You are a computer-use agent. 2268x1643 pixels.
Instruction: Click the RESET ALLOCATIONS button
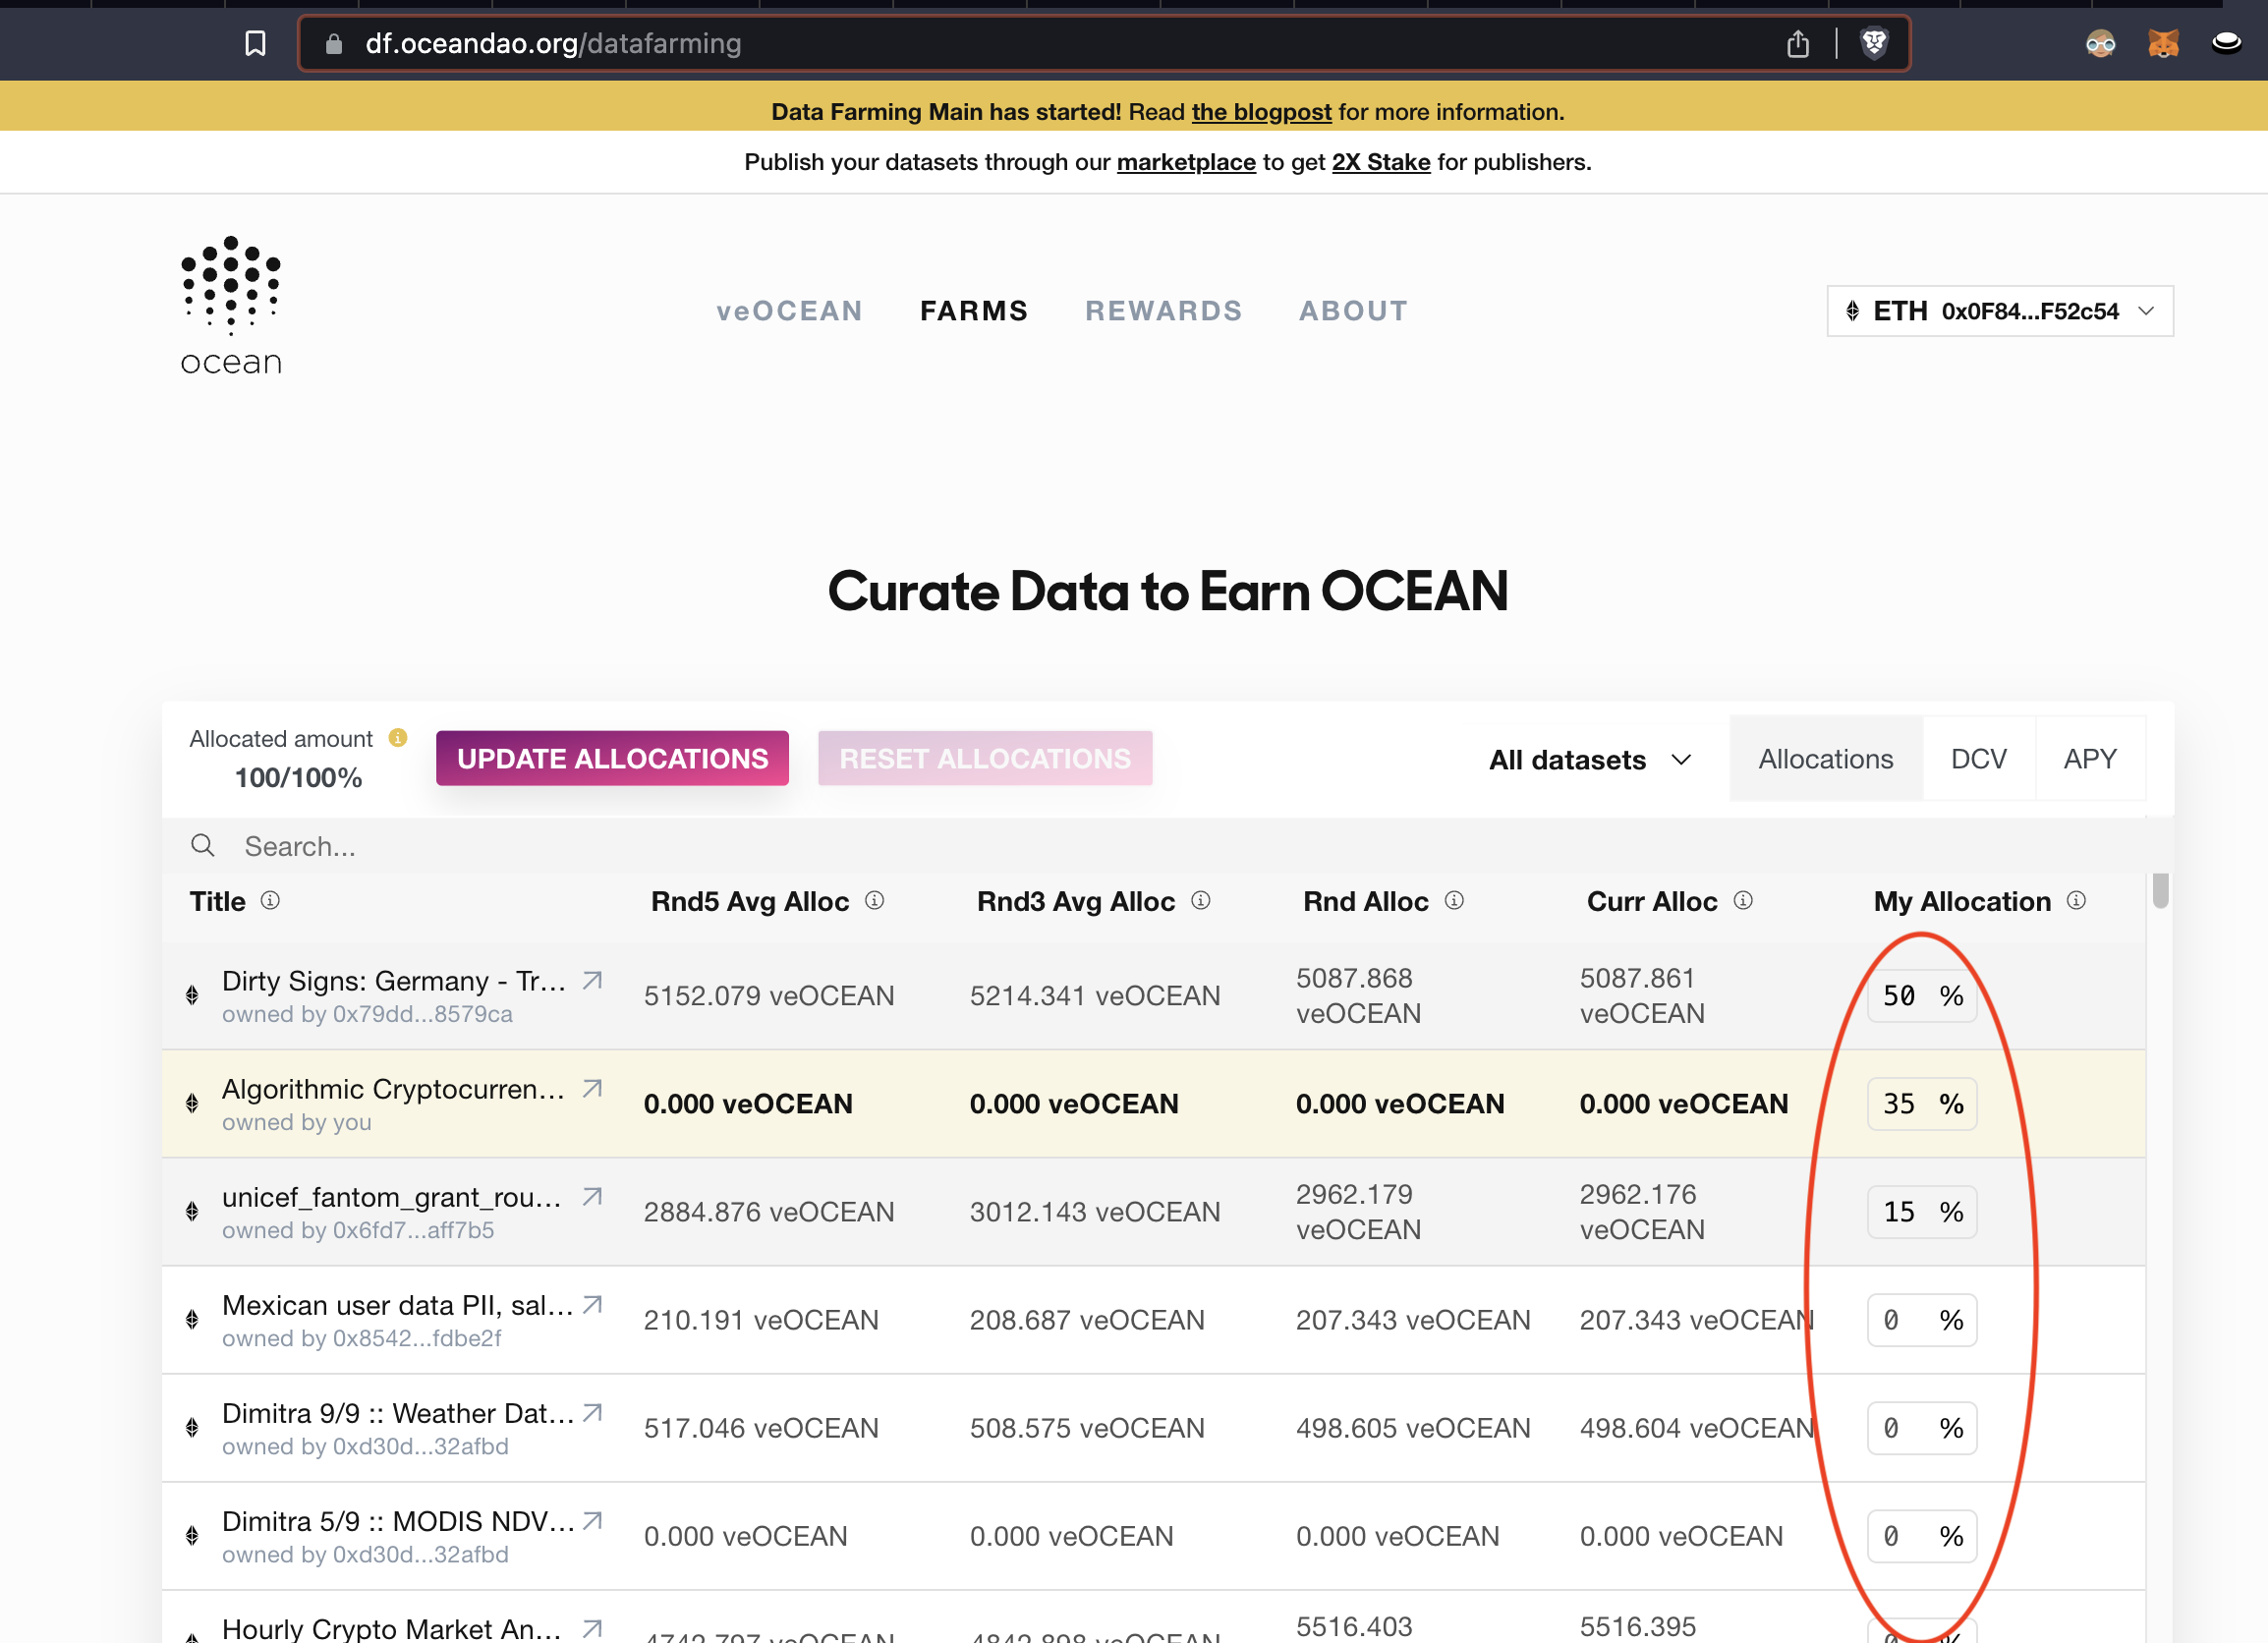985,758
